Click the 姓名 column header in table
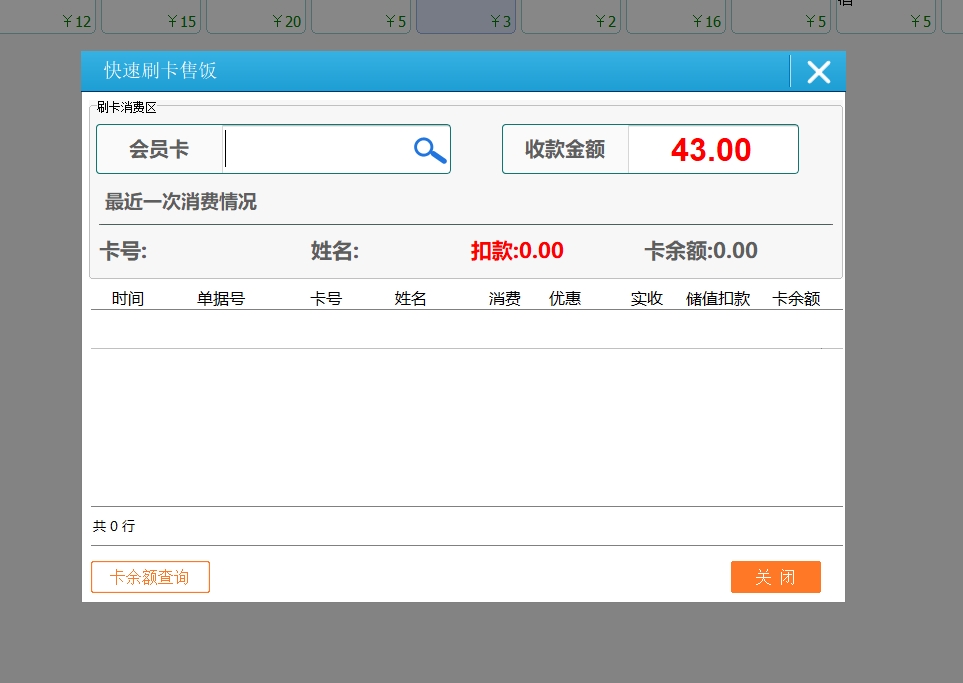963x683 pixels. coord(411,299)
